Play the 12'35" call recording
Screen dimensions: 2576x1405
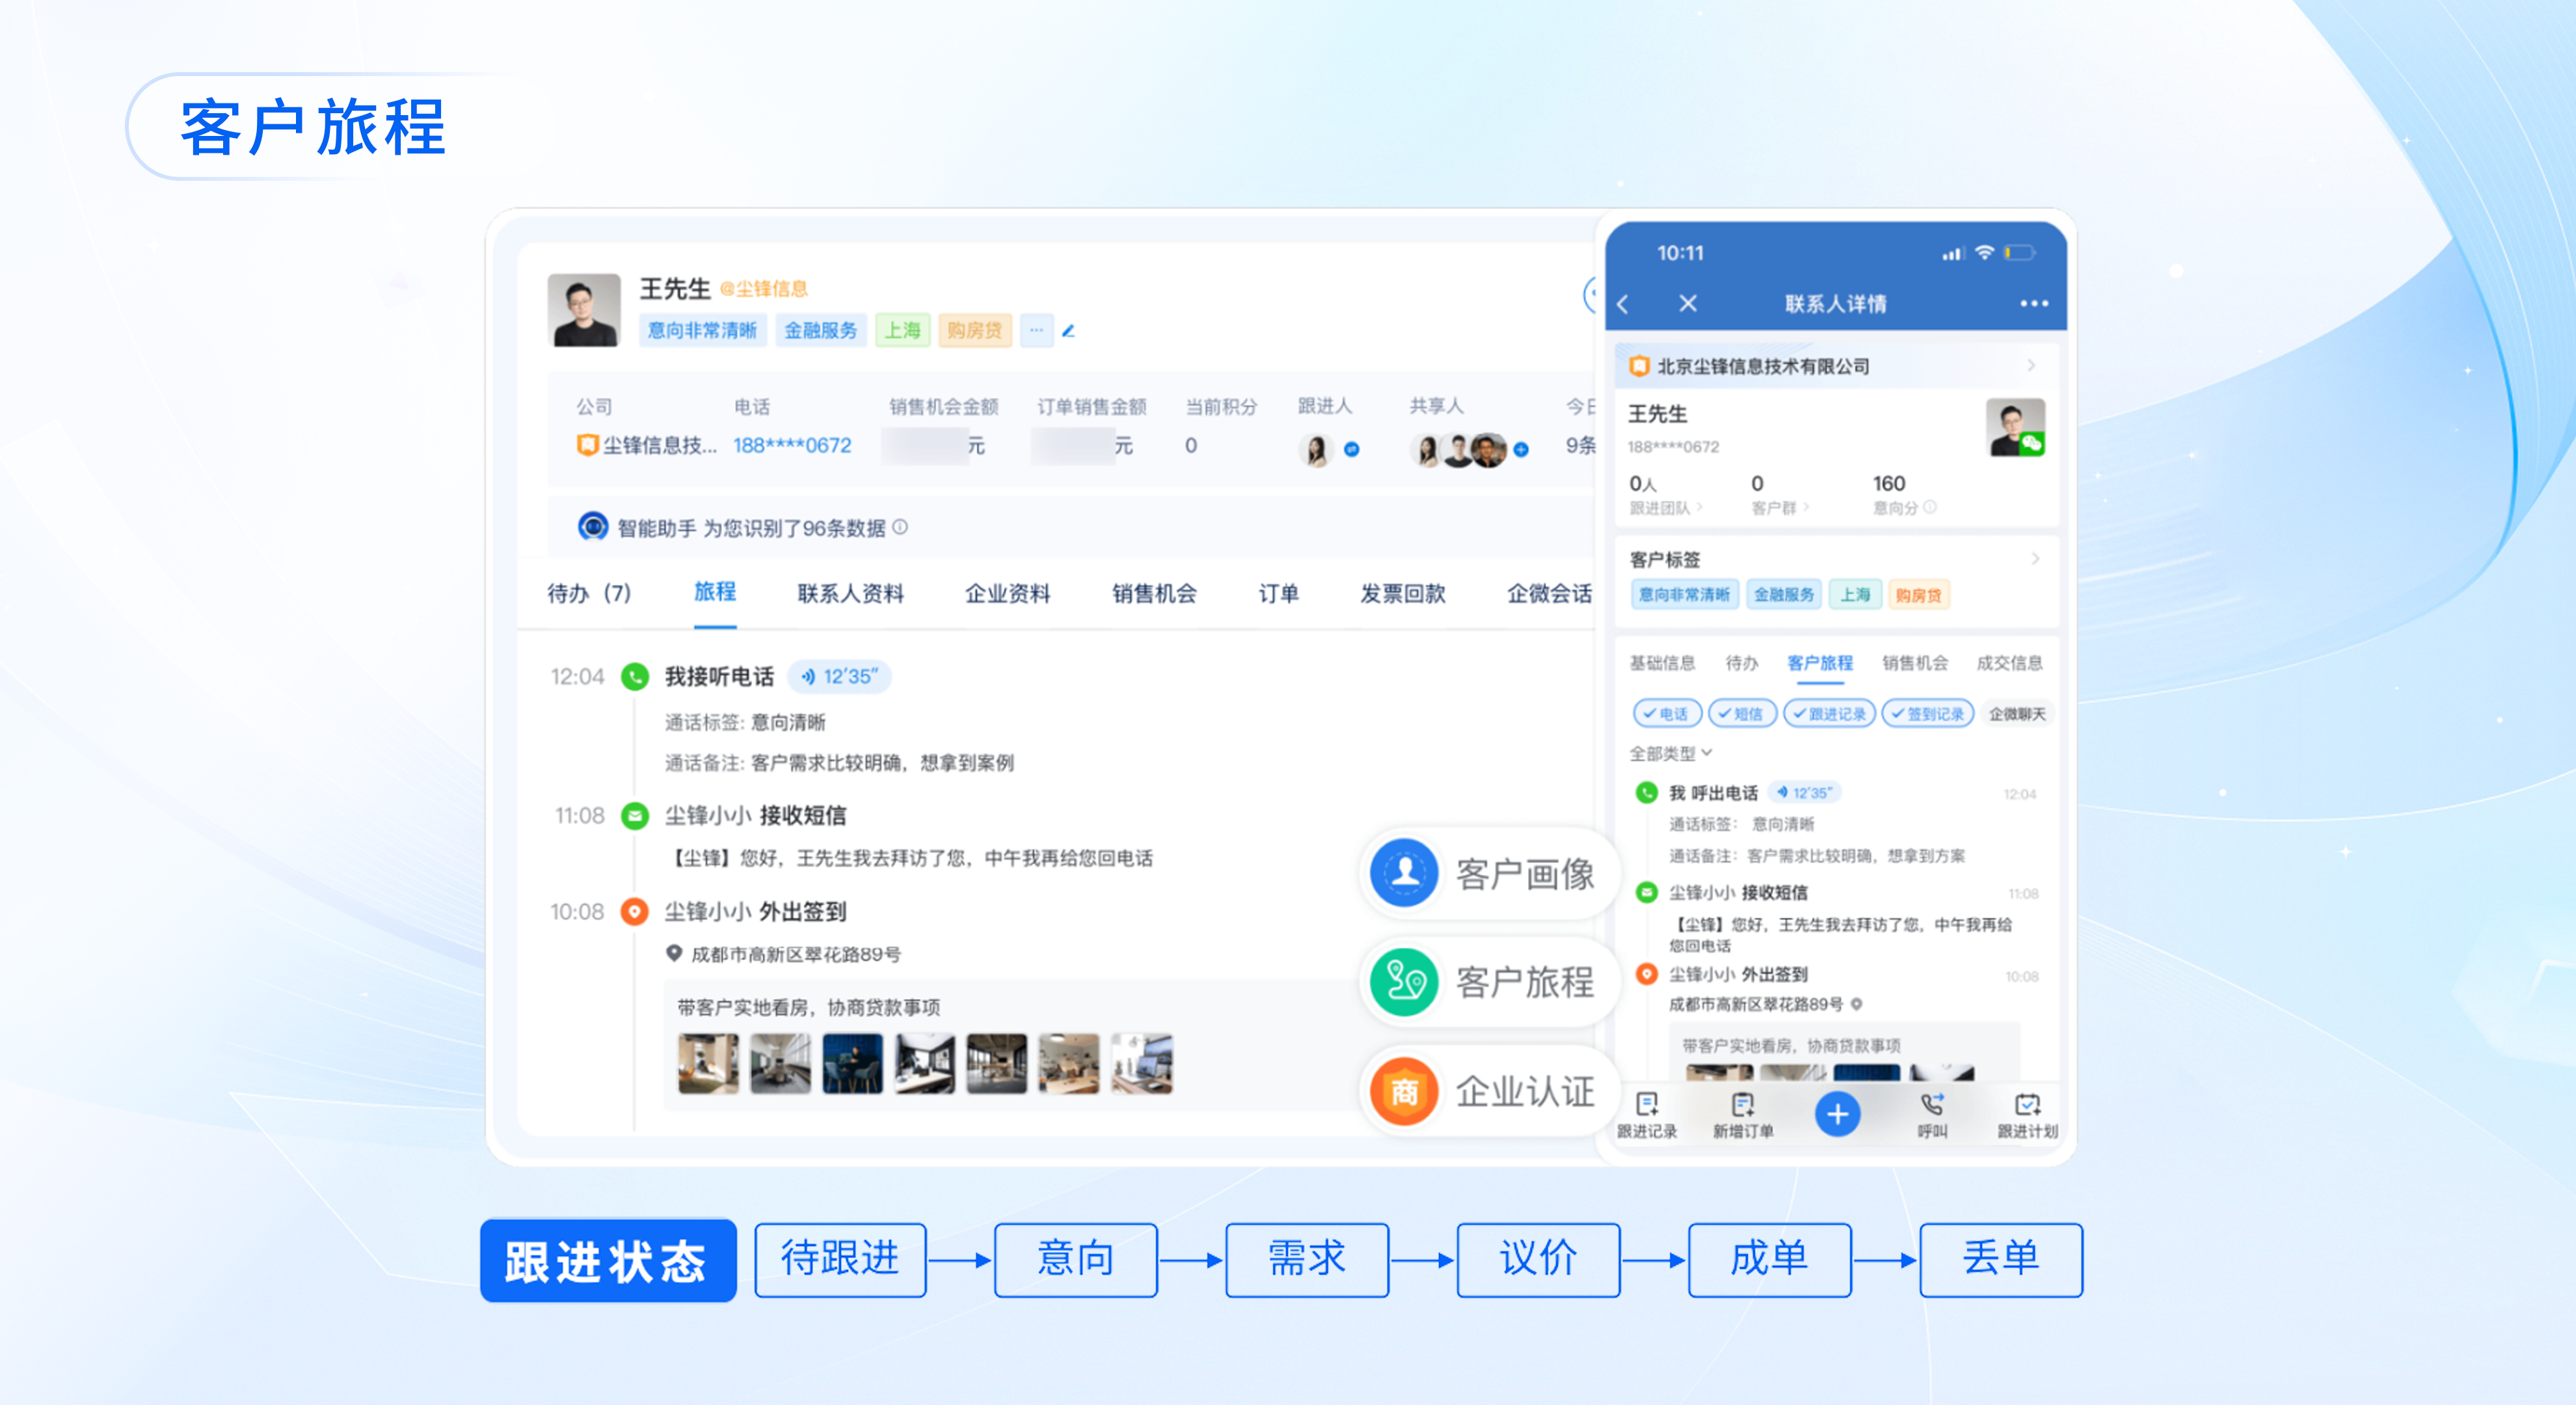point(839,677)
